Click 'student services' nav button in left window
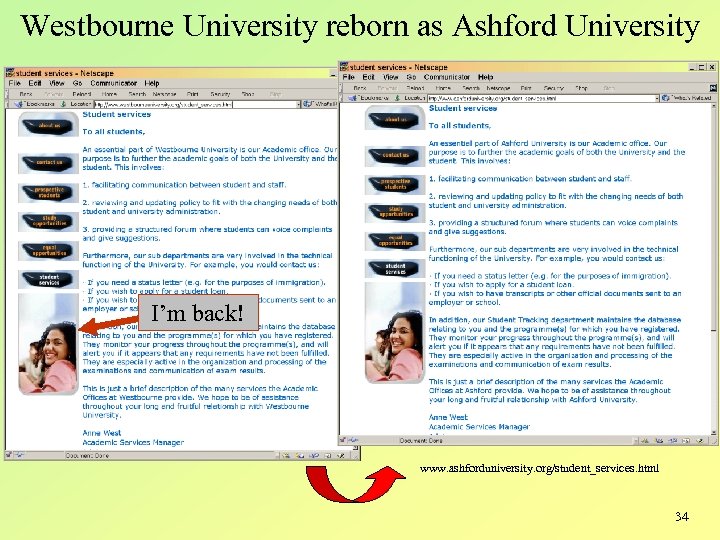720x540 pixels. point(49,279)
